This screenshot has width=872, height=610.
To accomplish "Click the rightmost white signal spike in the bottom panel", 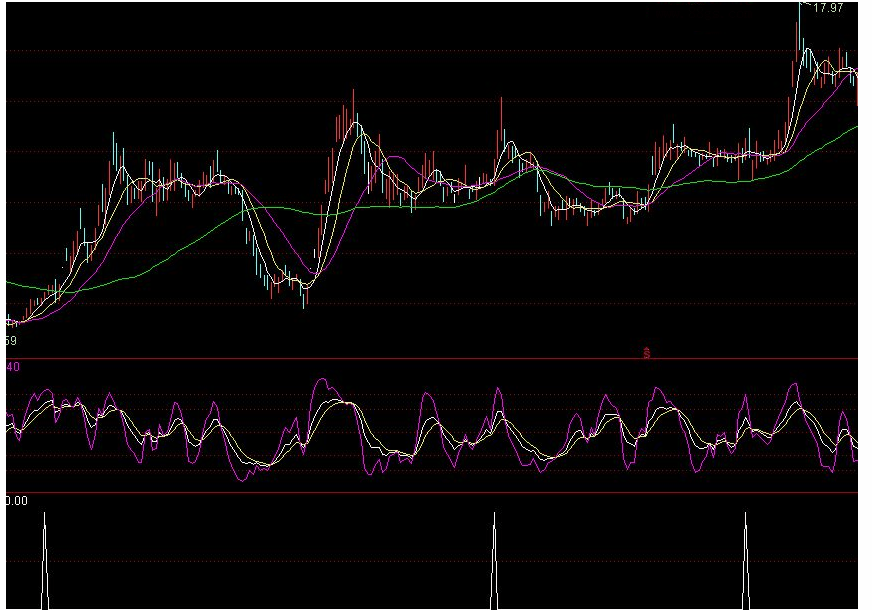I will click(x=746, y=561).
